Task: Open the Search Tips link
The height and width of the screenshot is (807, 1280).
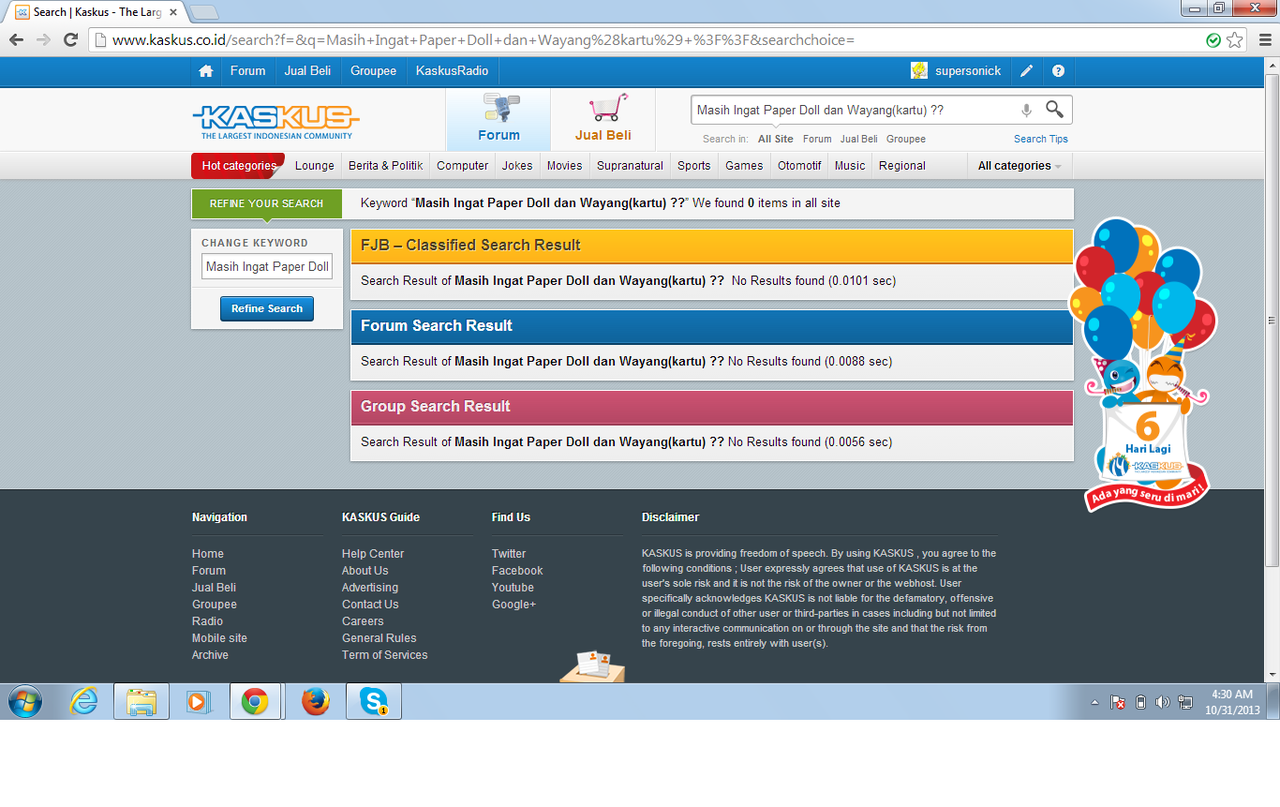Action: tap(1041, 139)
